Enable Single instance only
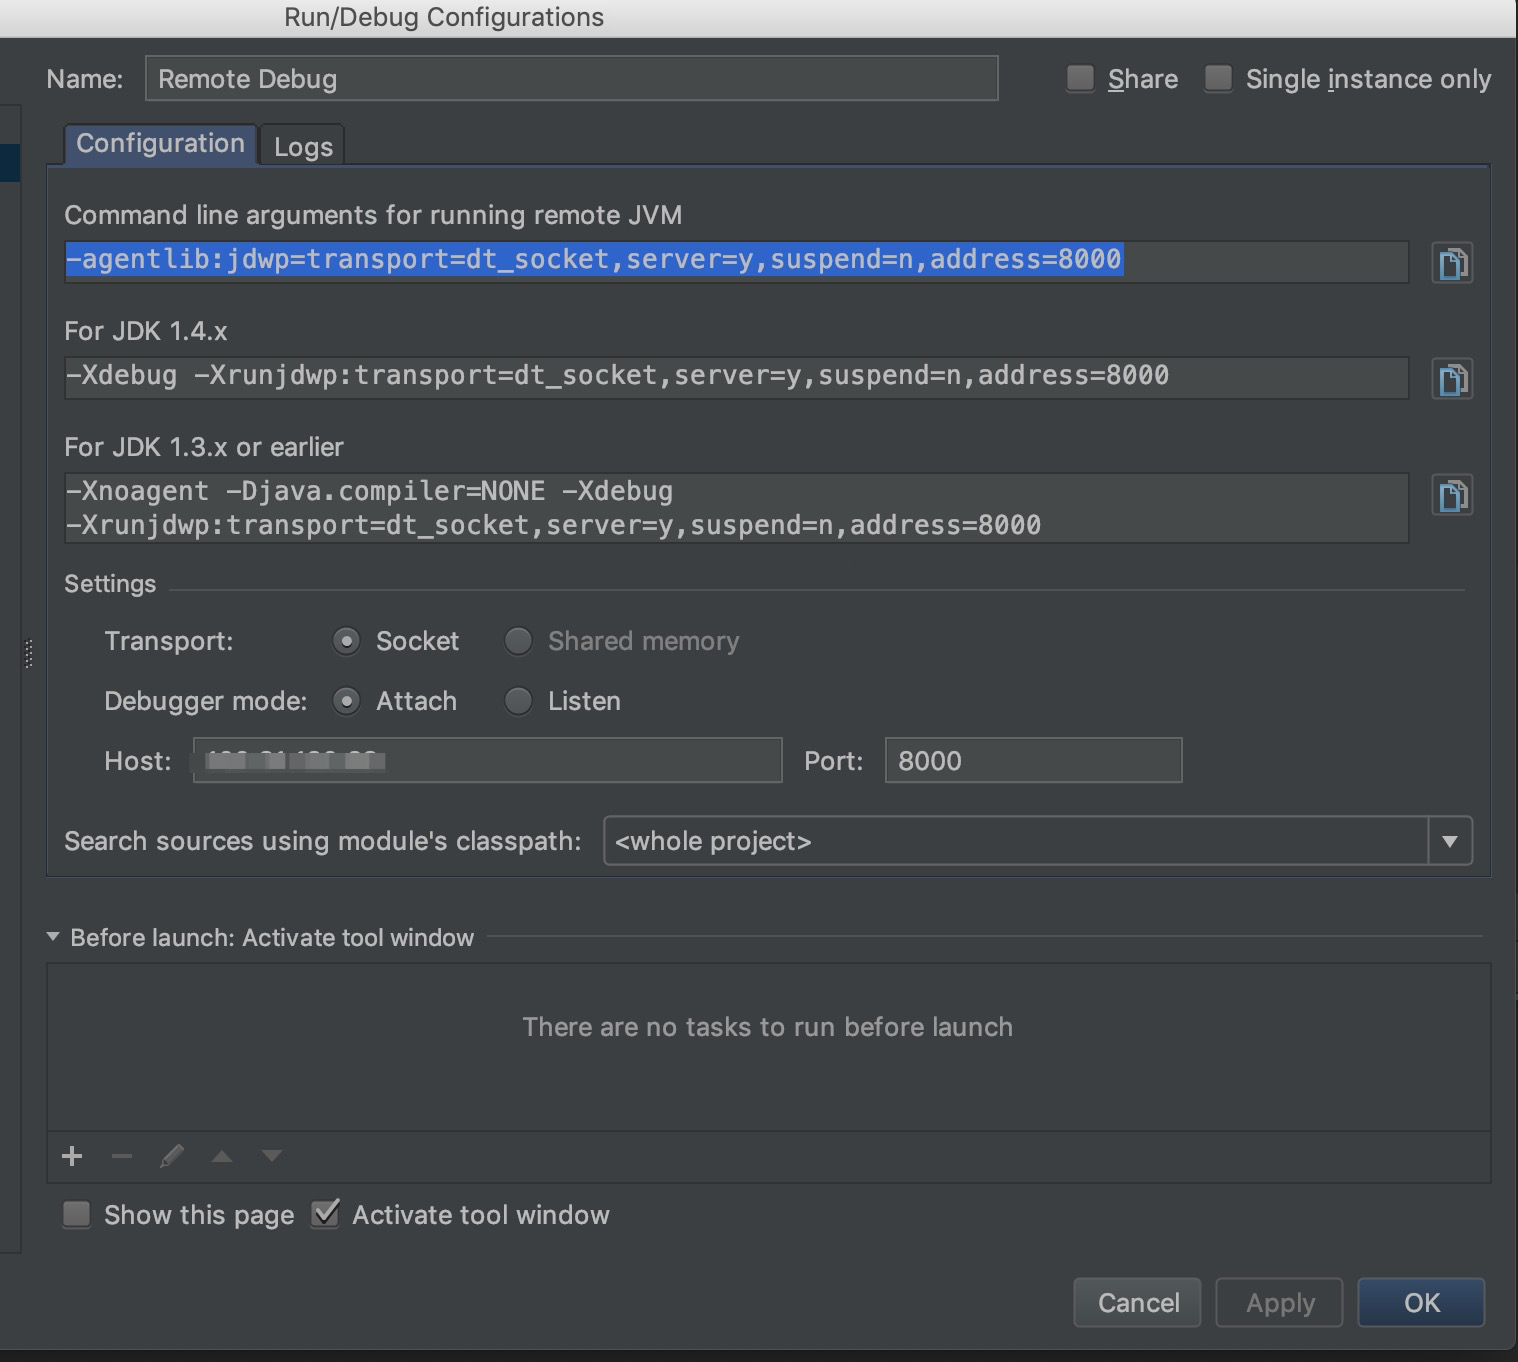Image resolution: width=1518 pixels, height=1362 pixels. point(1219,78)
